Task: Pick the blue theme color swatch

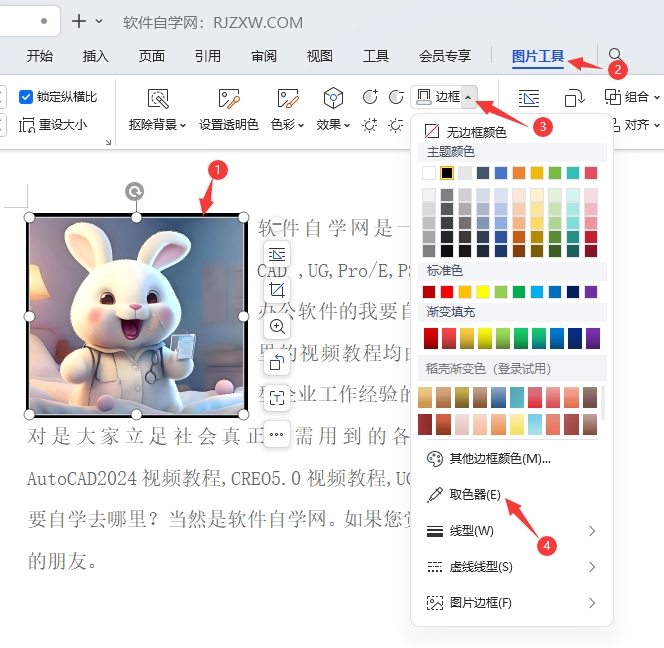Action: tap(501, 173)
